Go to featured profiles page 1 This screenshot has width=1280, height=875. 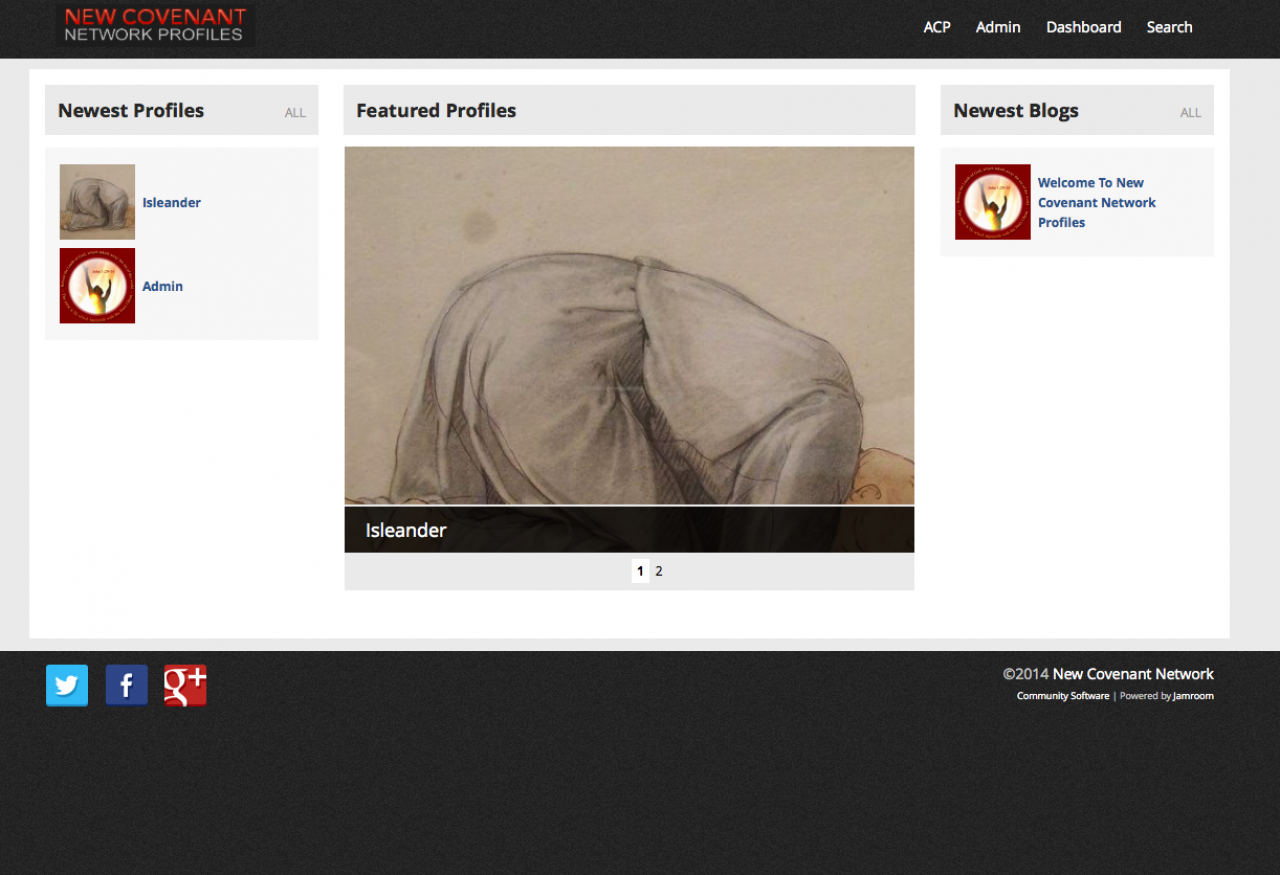pos(640,571)
